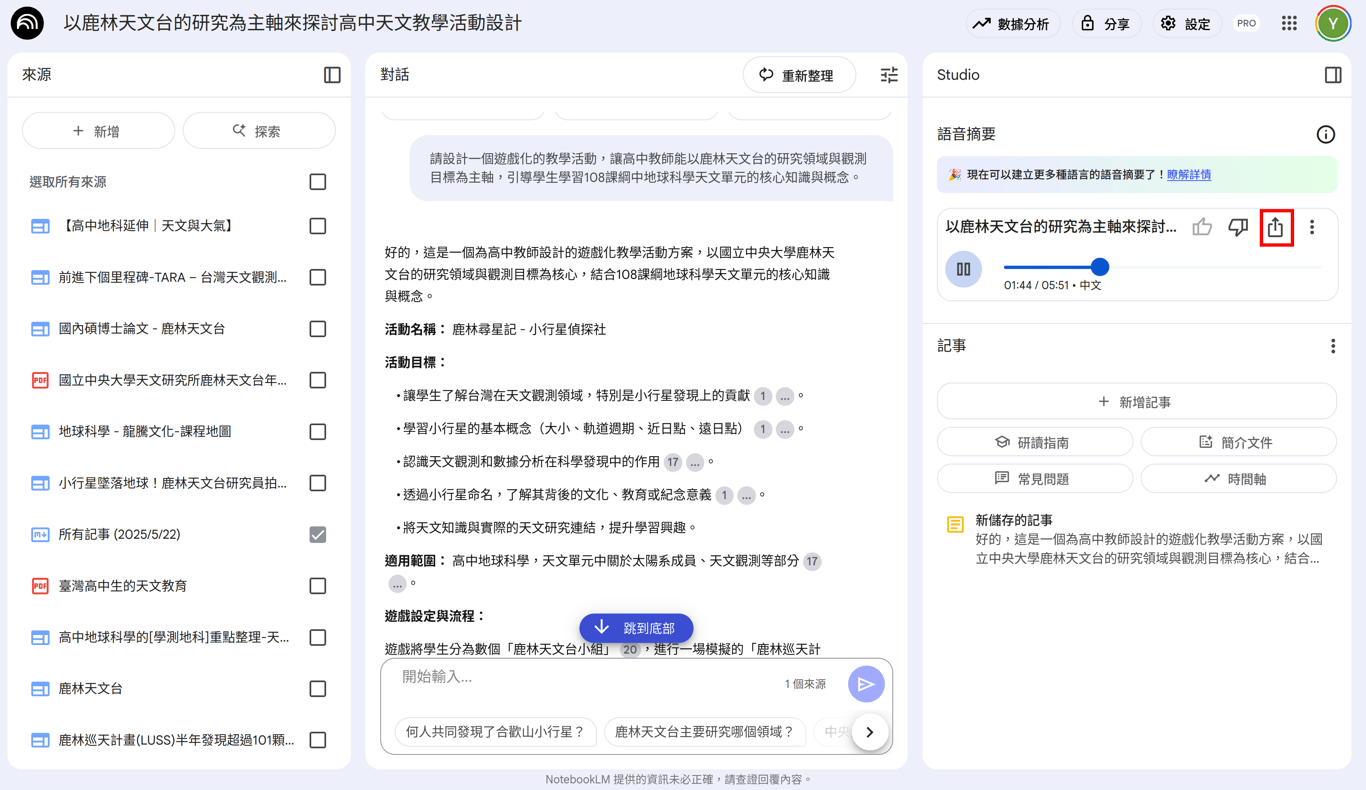The width and height of the screenshot is (1366, 790).
Task: Show next suggested questions with arrow
Action: click(x=870, y=732)
